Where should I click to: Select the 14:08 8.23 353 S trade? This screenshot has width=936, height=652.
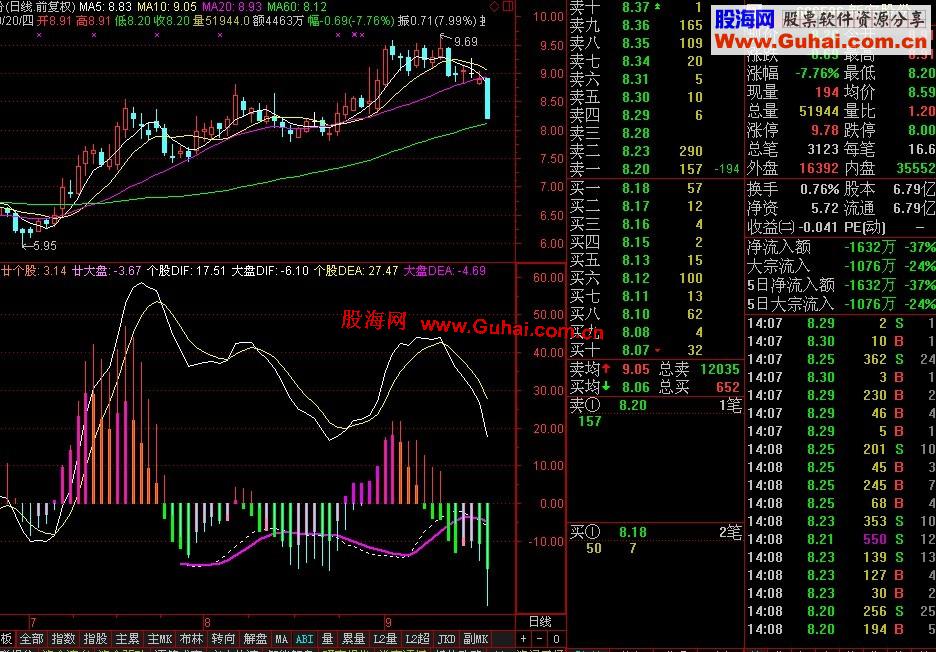pyautogui.click(x=840, y=521)
